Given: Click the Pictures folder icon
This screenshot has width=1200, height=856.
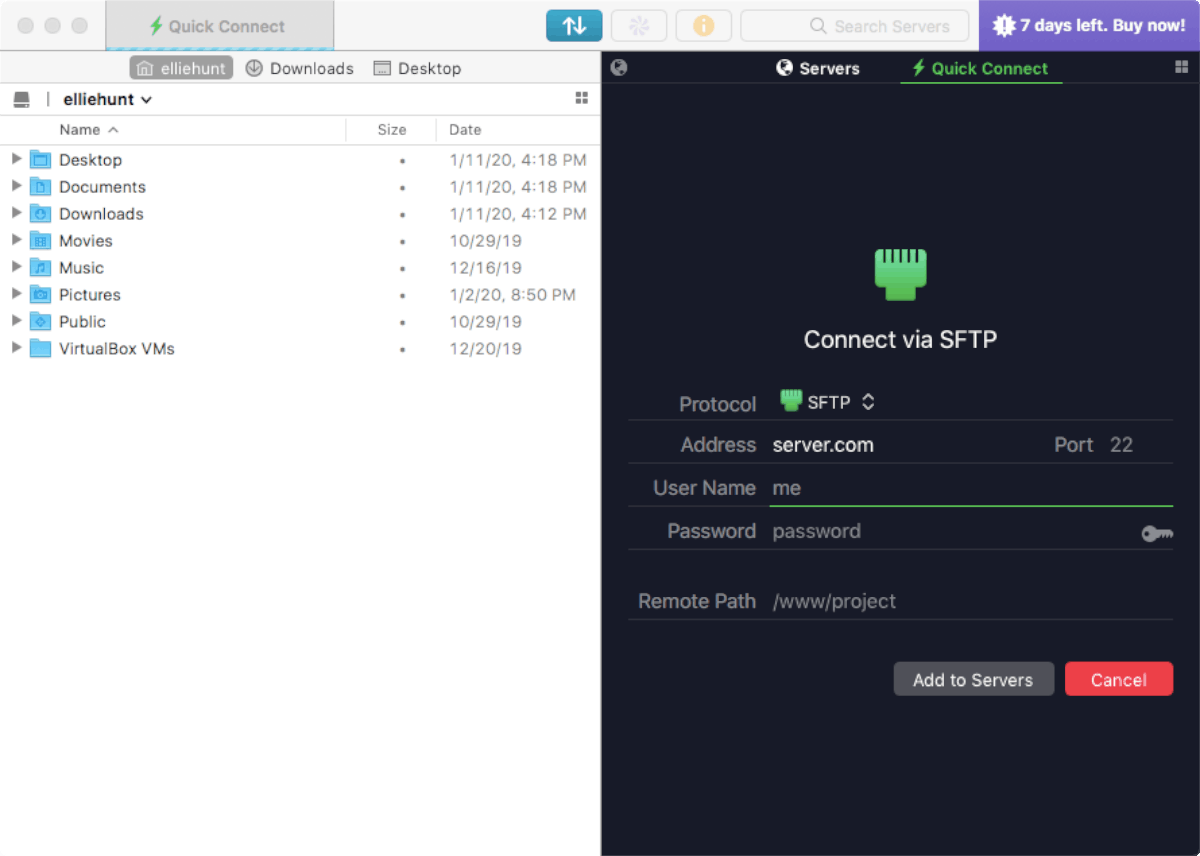Looking at the screenshot, I should click(x=40, y=294).
